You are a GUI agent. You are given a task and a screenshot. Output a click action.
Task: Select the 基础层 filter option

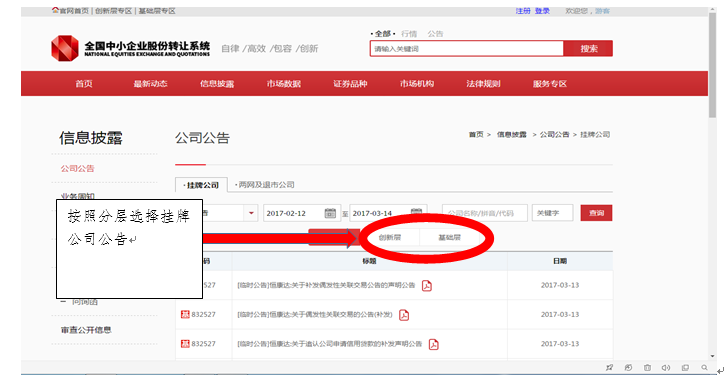click(x=449, y=237)
